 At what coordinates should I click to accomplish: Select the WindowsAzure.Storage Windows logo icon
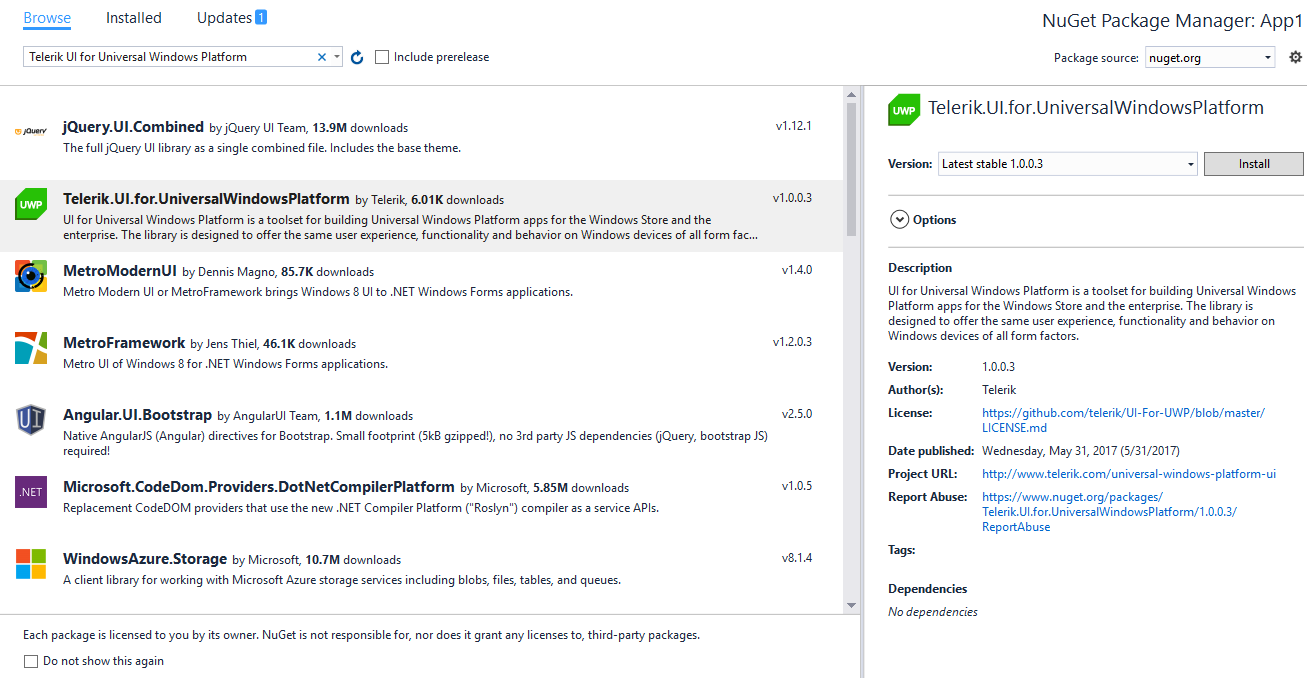pyautogui.click(x=31, y=563)
